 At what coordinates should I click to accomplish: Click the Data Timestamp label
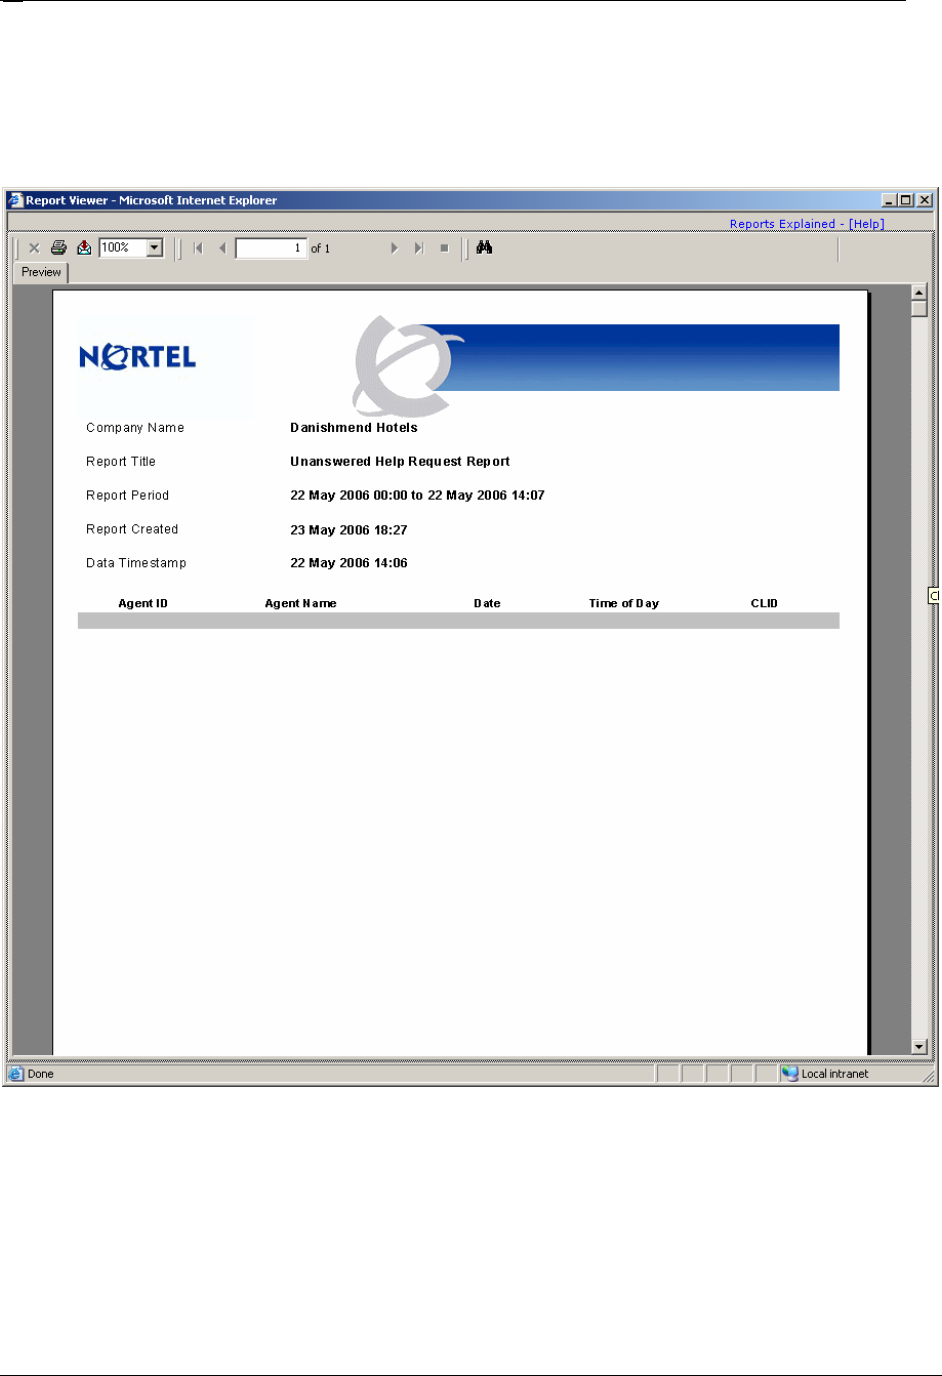(136, 563)
